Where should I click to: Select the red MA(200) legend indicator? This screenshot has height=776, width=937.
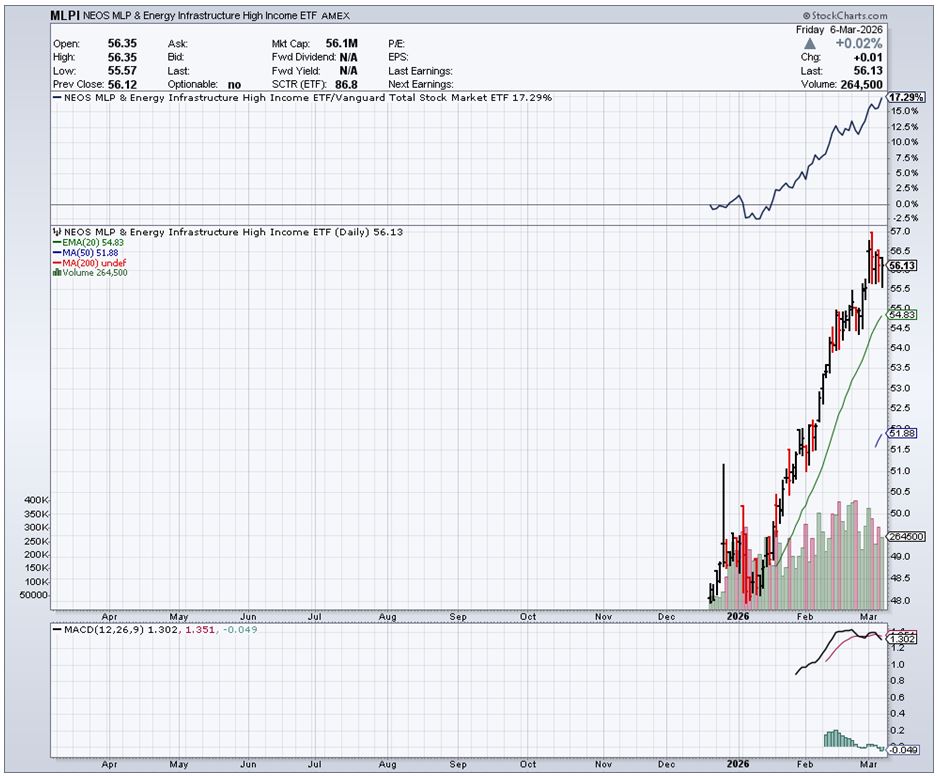tap(57, 263)
